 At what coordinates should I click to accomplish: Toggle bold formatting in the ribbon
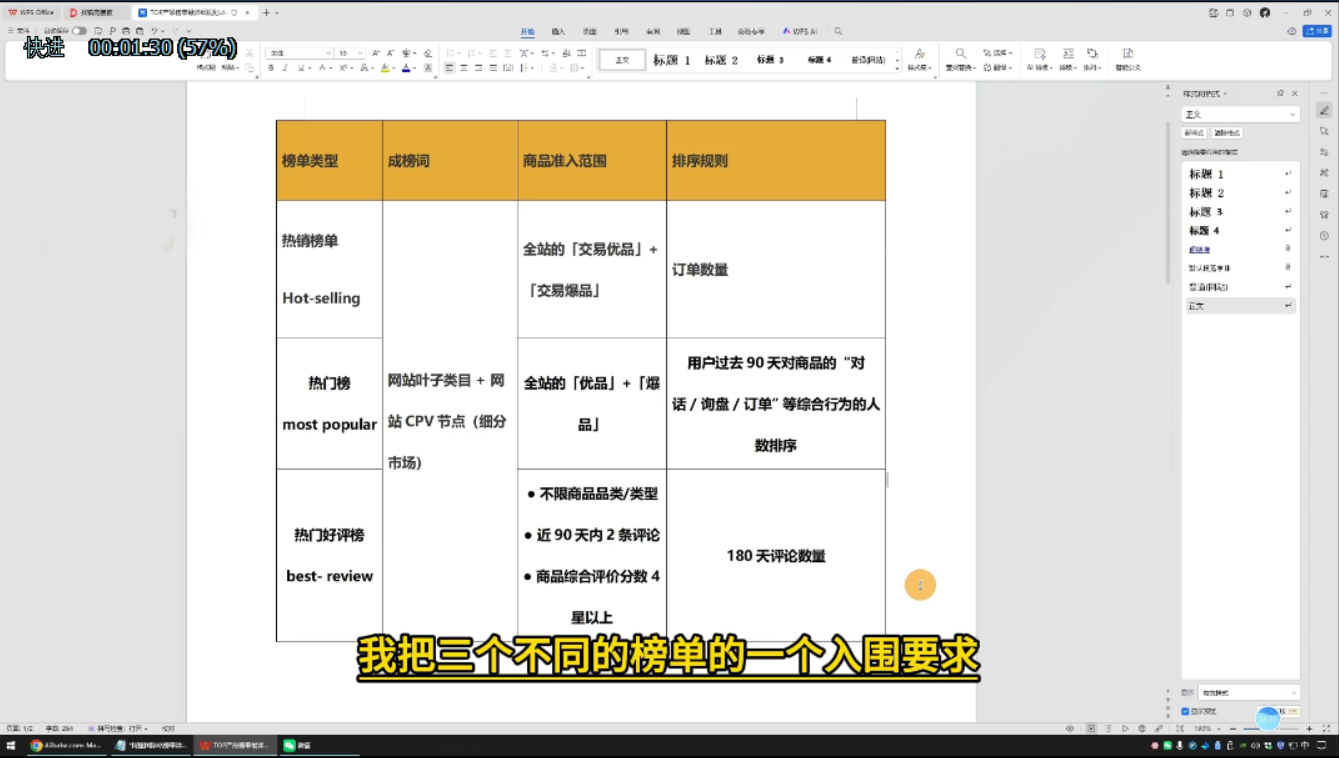click(x=271, y=68)
